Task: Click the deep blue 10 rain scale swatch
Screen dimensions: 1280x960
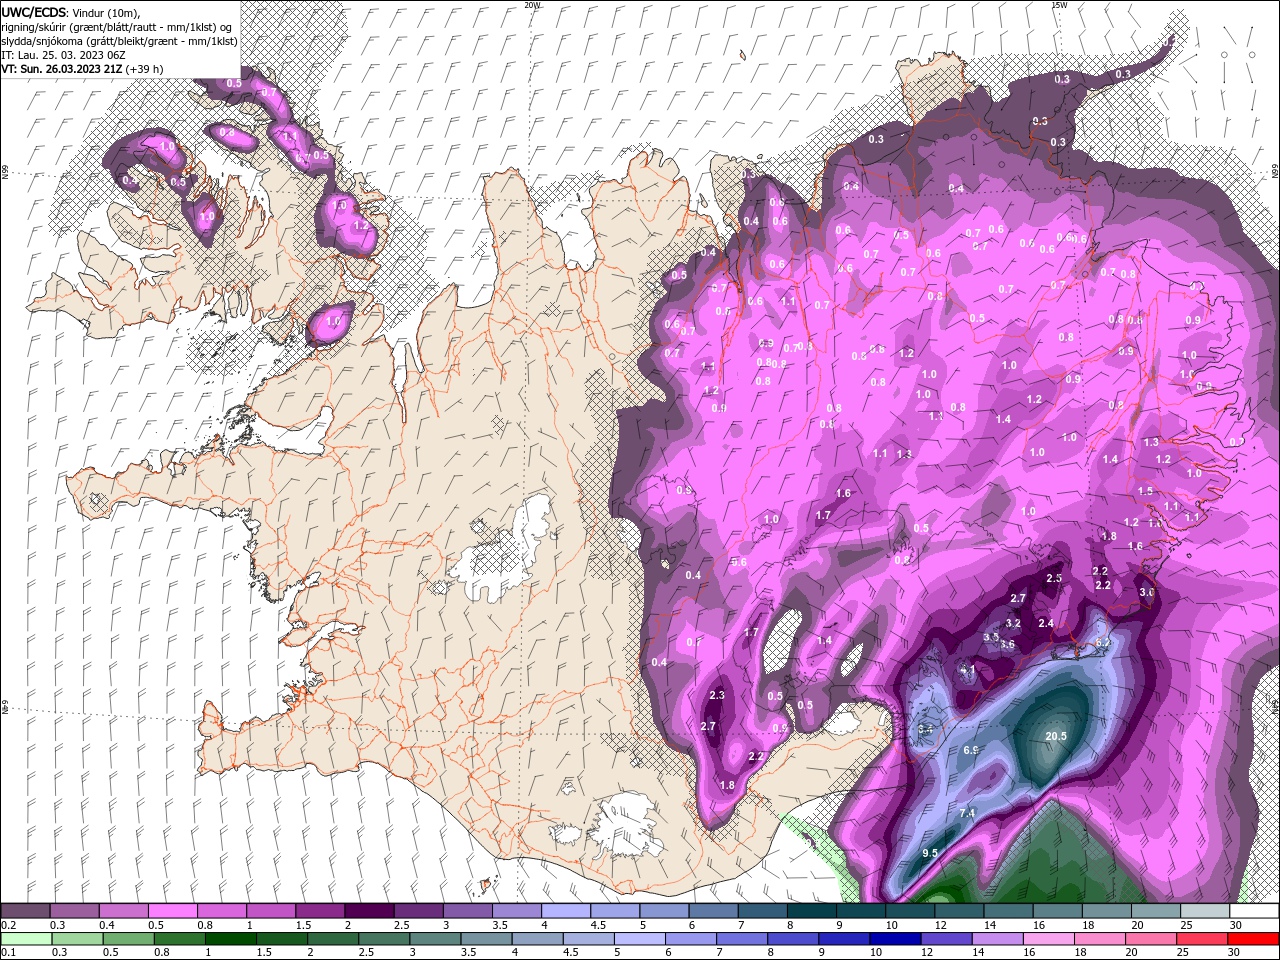Action: point(895,939)
